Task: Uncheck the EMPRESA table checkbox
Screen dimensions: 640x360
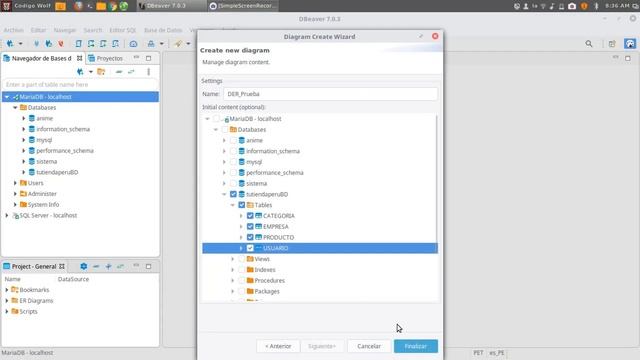Action: [250, 227]
